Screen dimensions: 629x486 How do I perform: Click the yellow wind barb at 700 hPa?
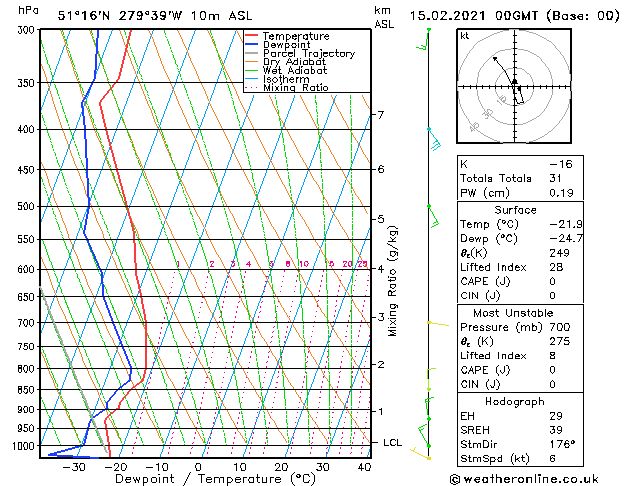[x=438, y=323]
